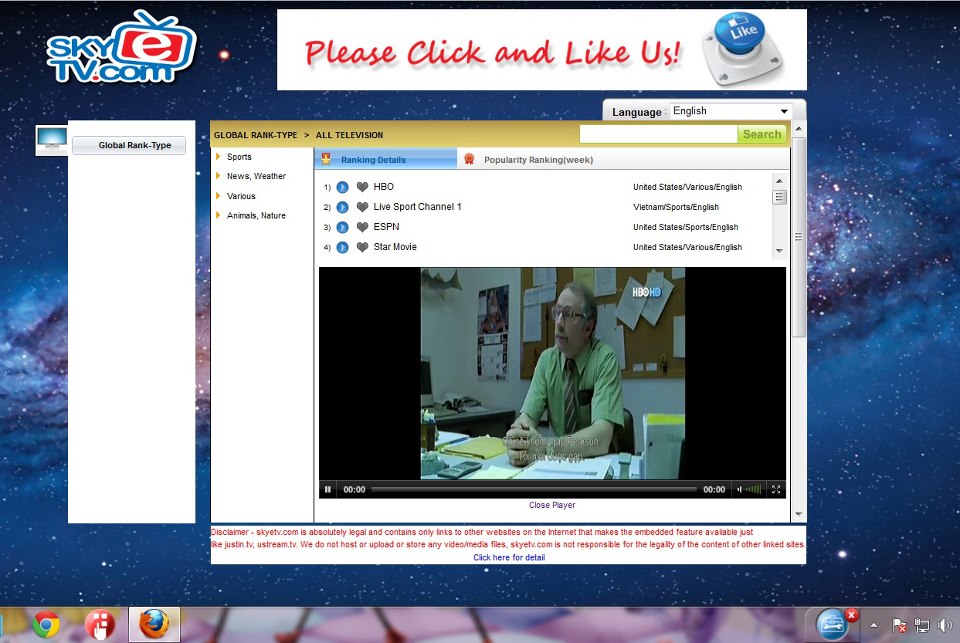Click the video frame in the player
Image resolution: width=960 pixels, height=643 pixels.
(x=552, y=374)
